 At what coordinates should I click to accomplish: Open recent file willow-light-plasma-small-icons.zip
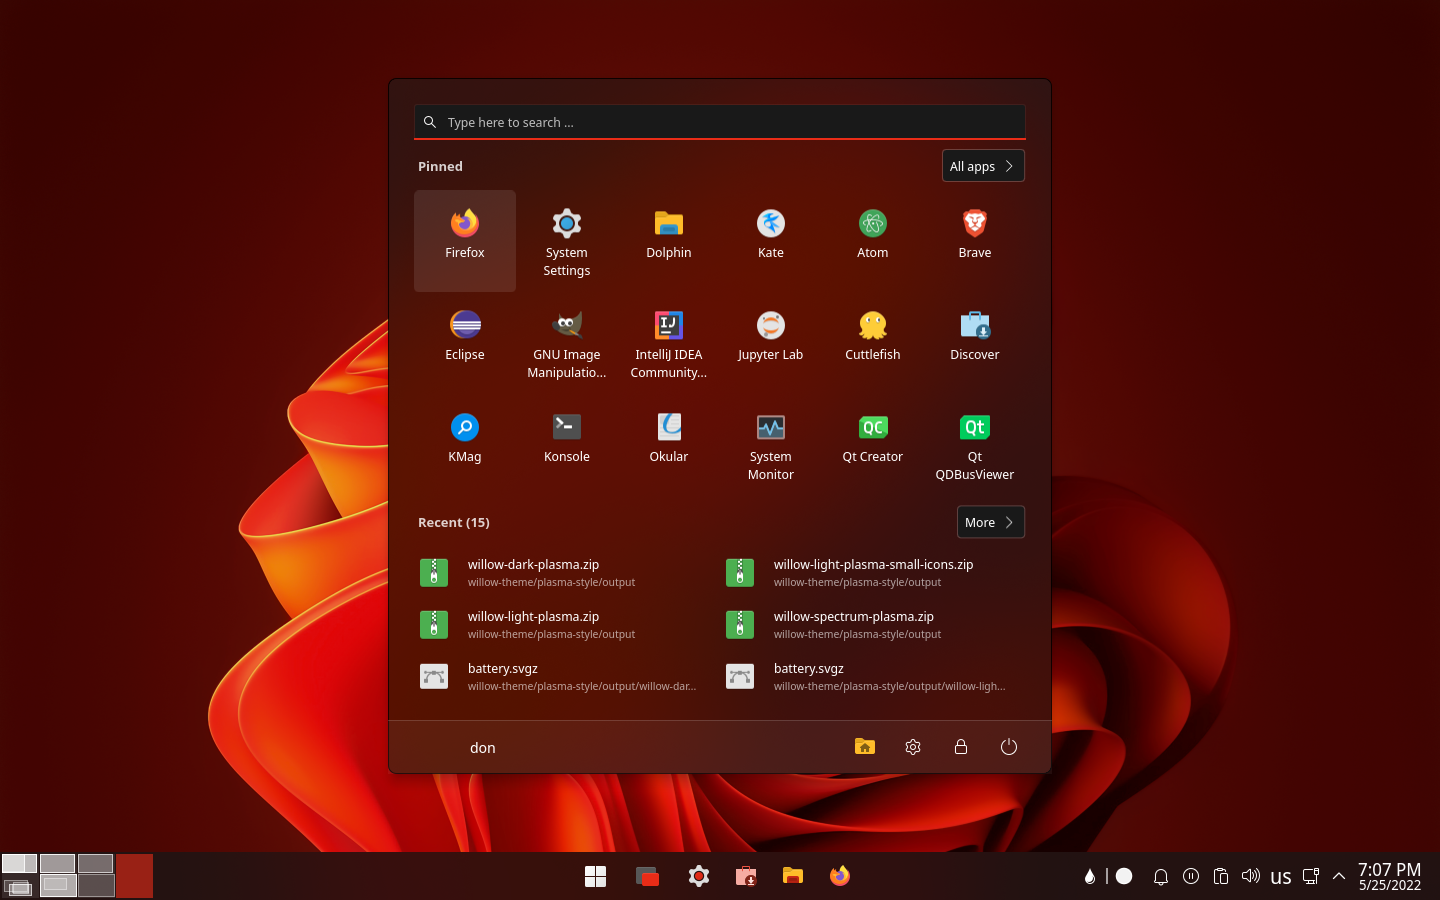(873, 572)
